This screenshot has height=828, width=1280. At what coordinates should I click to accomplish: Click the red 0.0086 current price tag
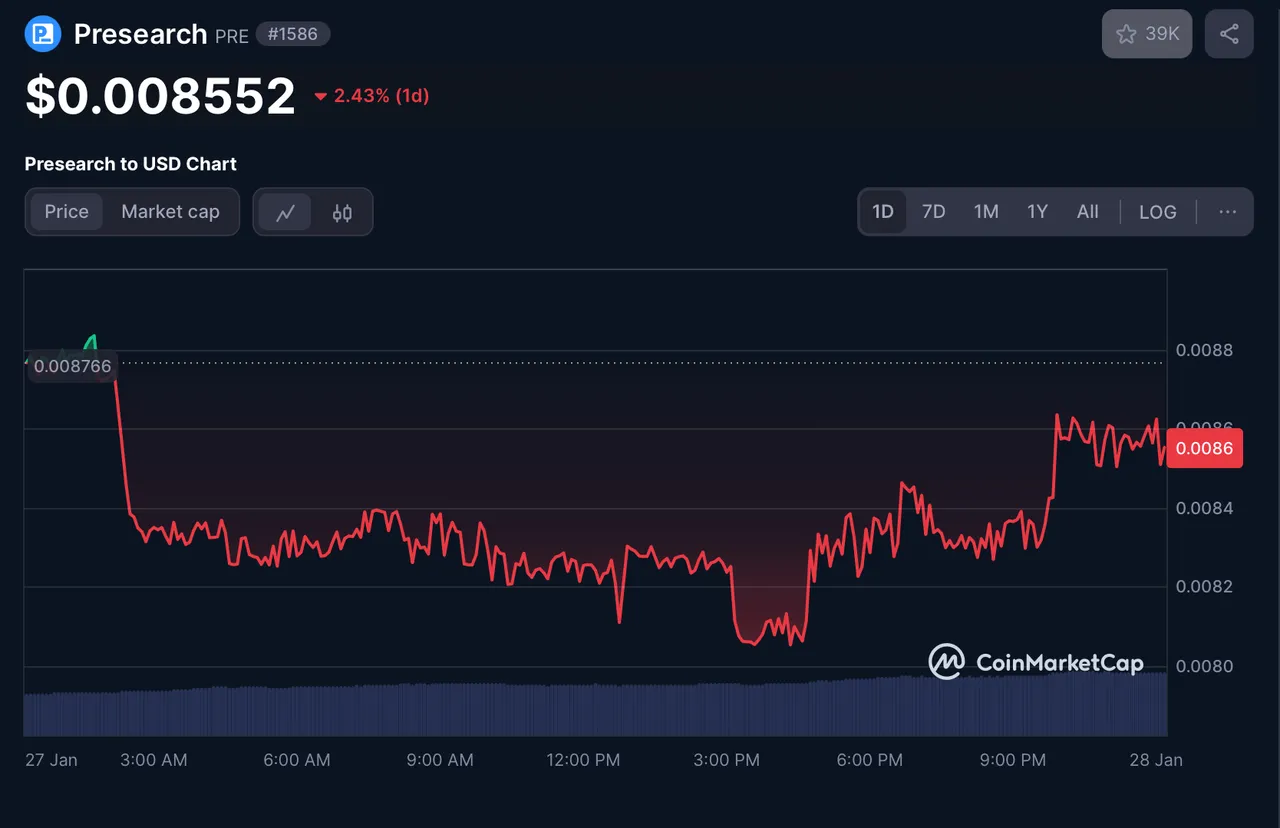coord(1205,448)
